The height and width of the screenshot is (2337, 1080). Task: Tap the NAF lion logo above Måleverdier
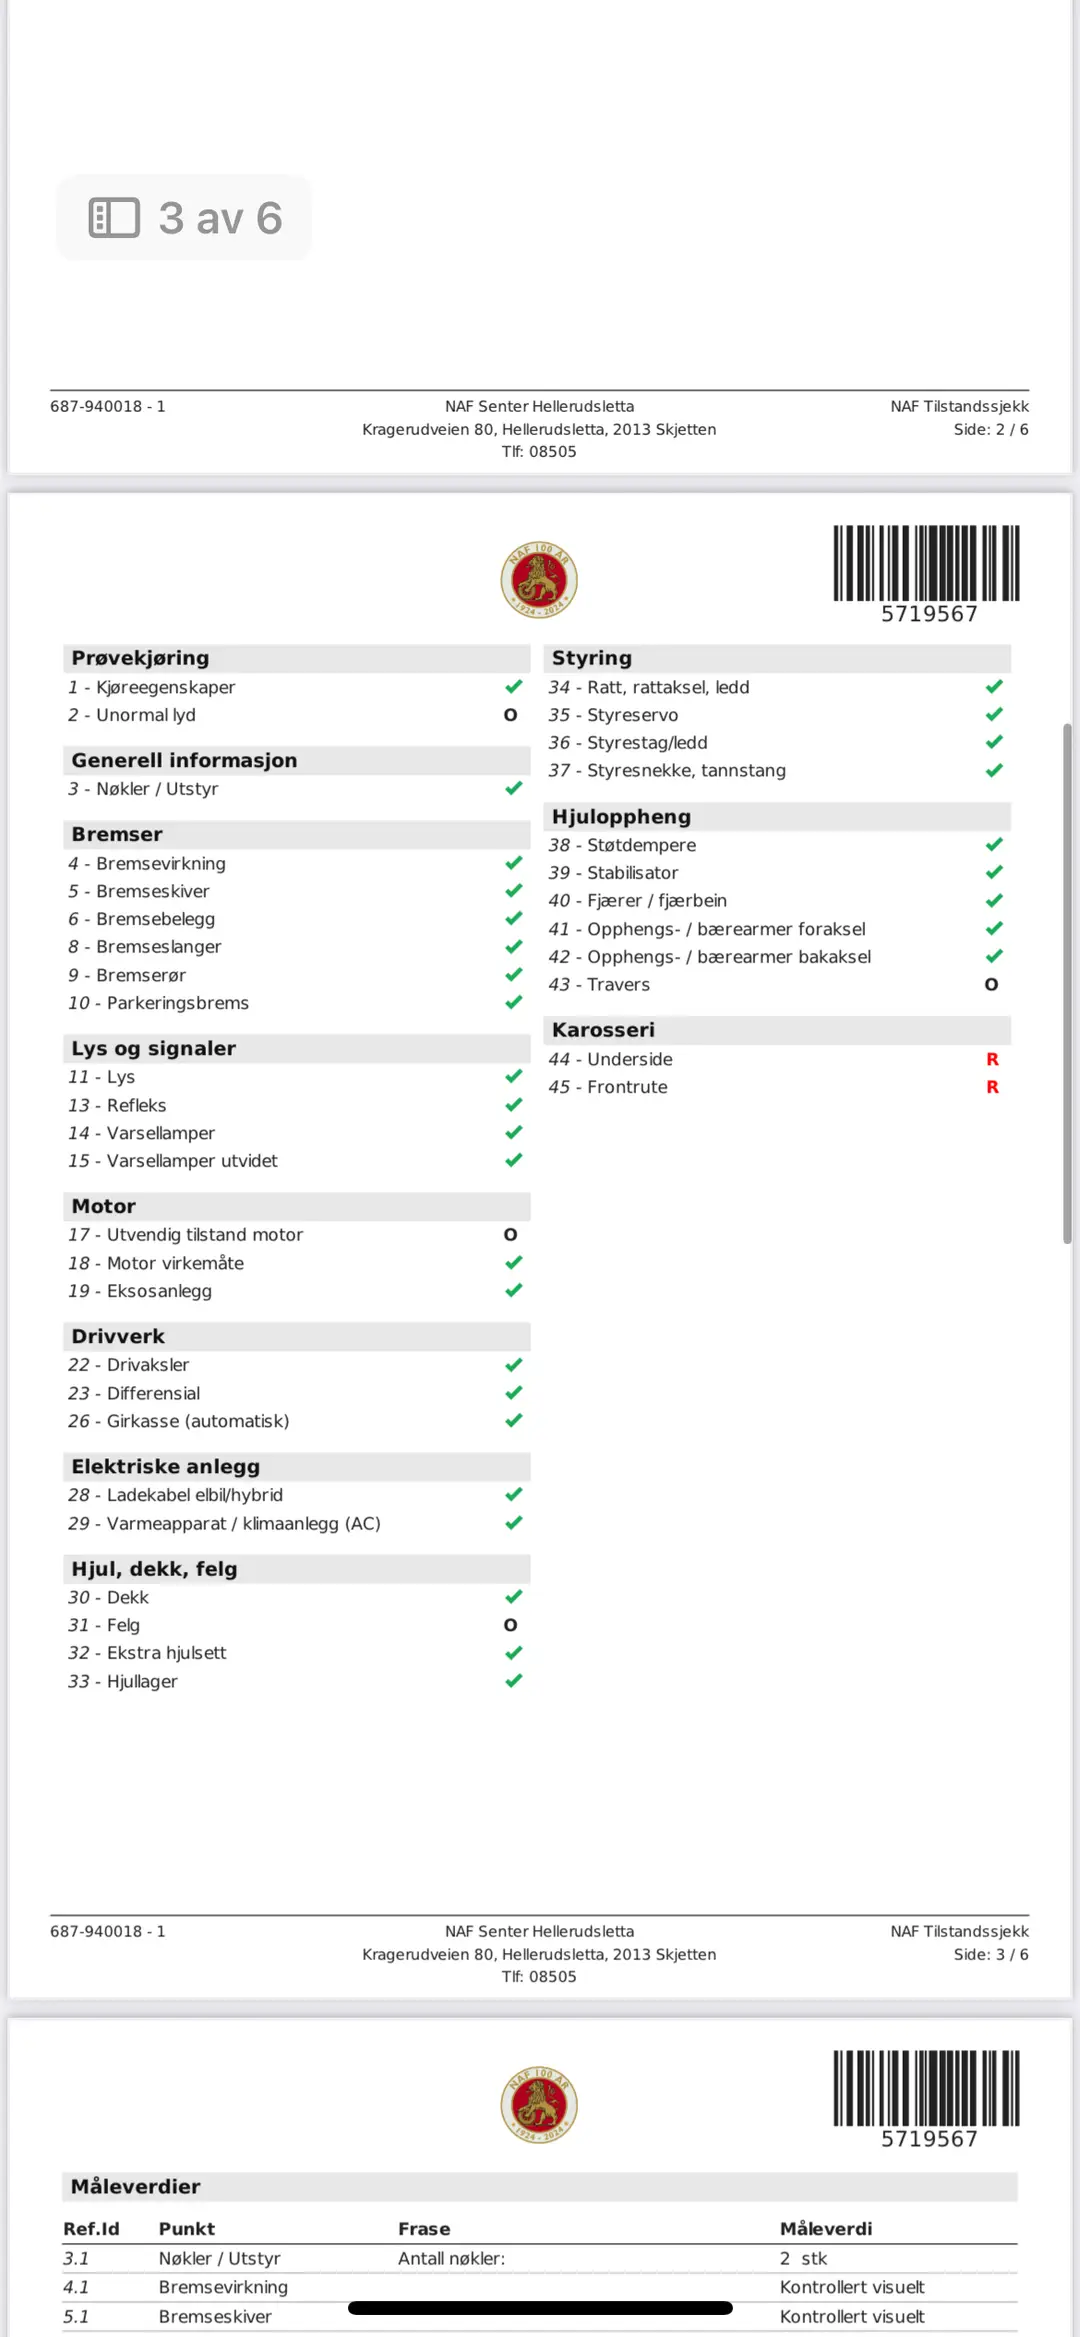(539, 2104)
